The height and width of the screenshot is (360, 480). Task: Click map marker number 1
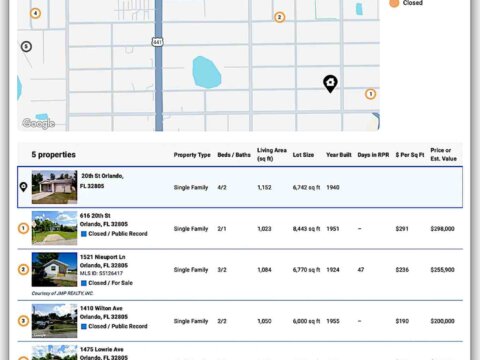[370, 94]
